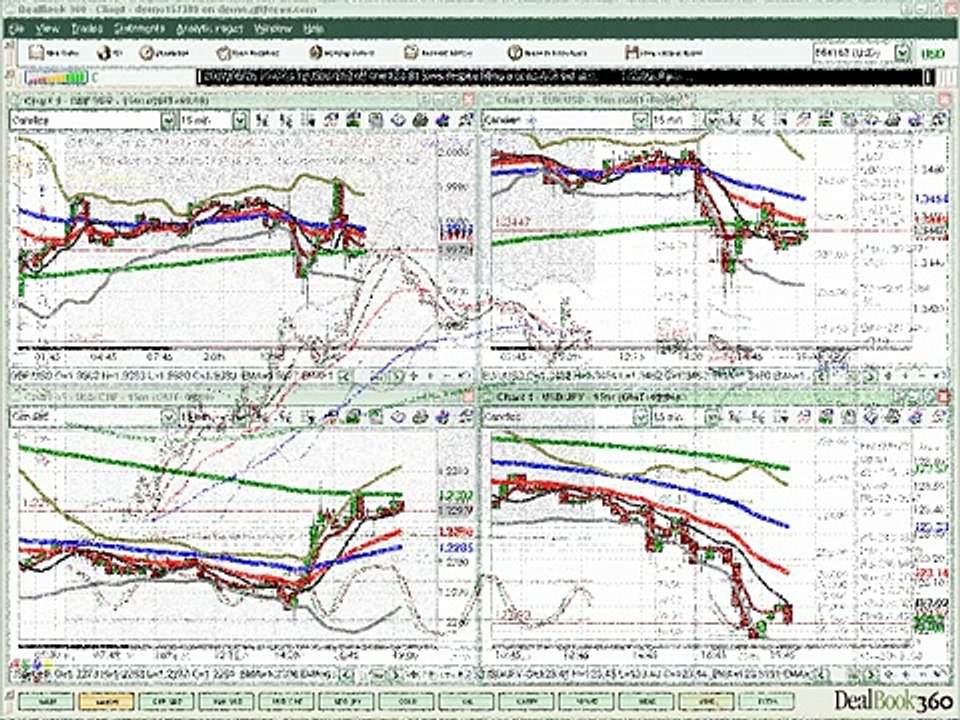The height and width of the screenshot is (720, 960).
Task: Click rightmost icon in USD/CHF chart toolbar
Action: 465,418
